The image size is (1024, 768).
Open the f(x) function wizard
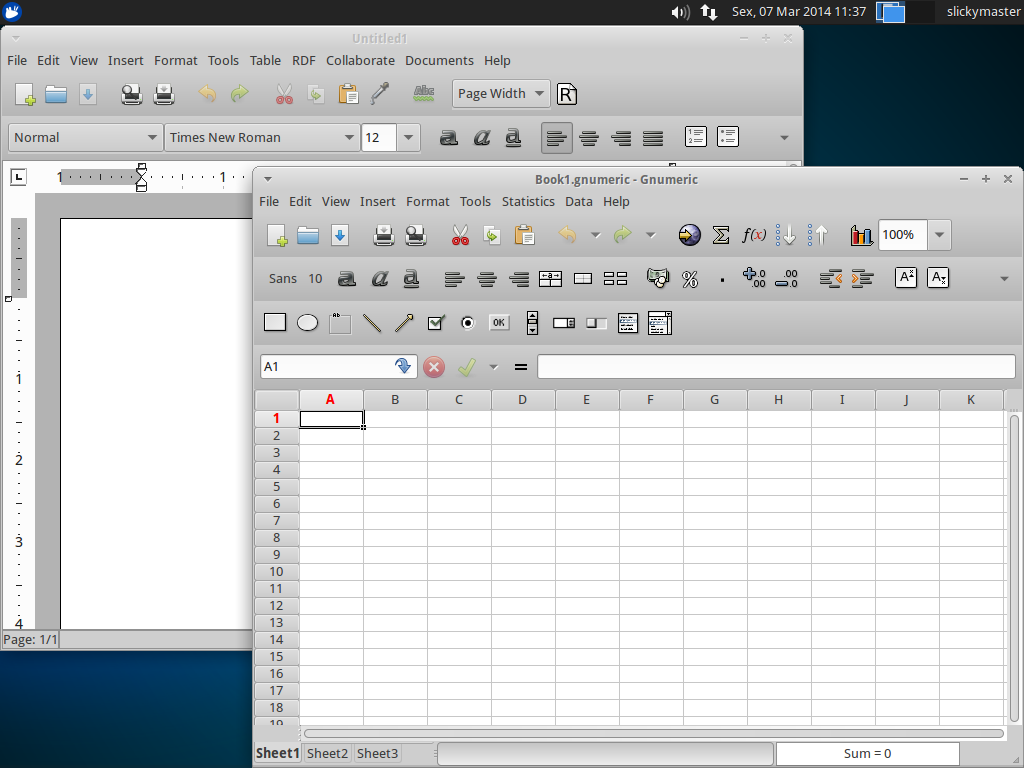point(754,236)
